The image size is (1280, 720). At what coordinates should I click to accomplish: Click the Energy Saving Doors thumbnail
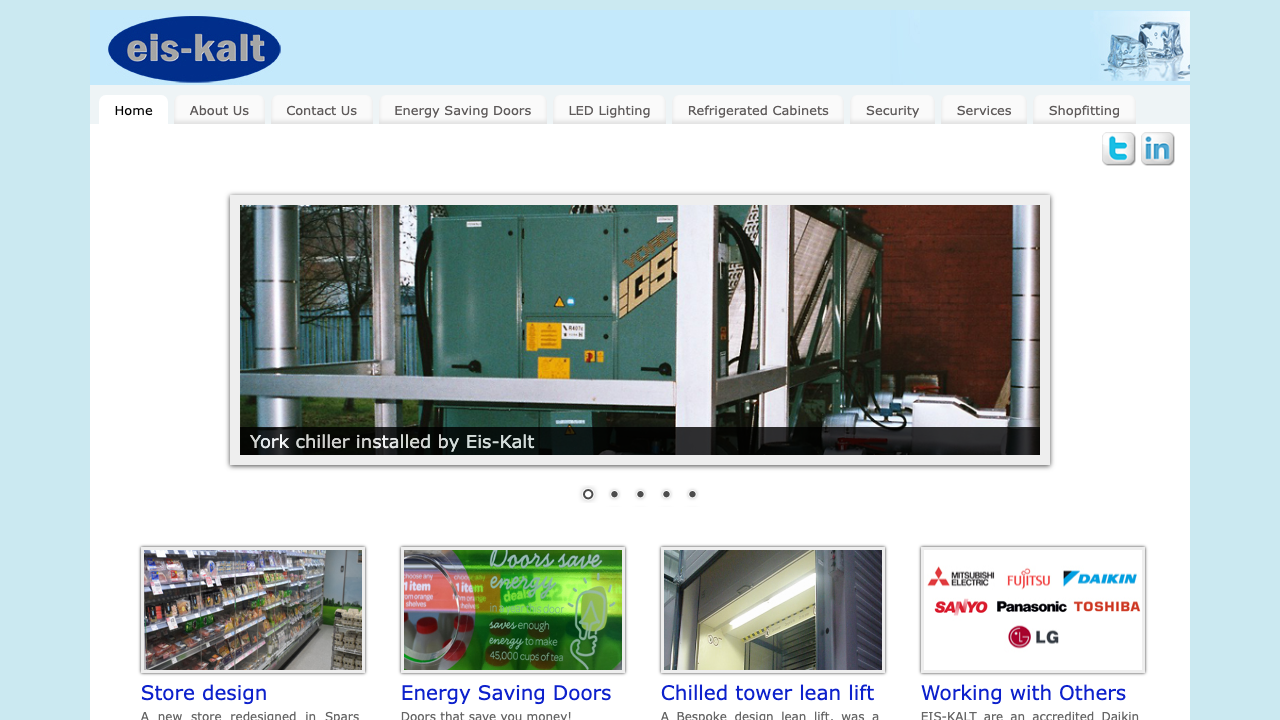513,609
